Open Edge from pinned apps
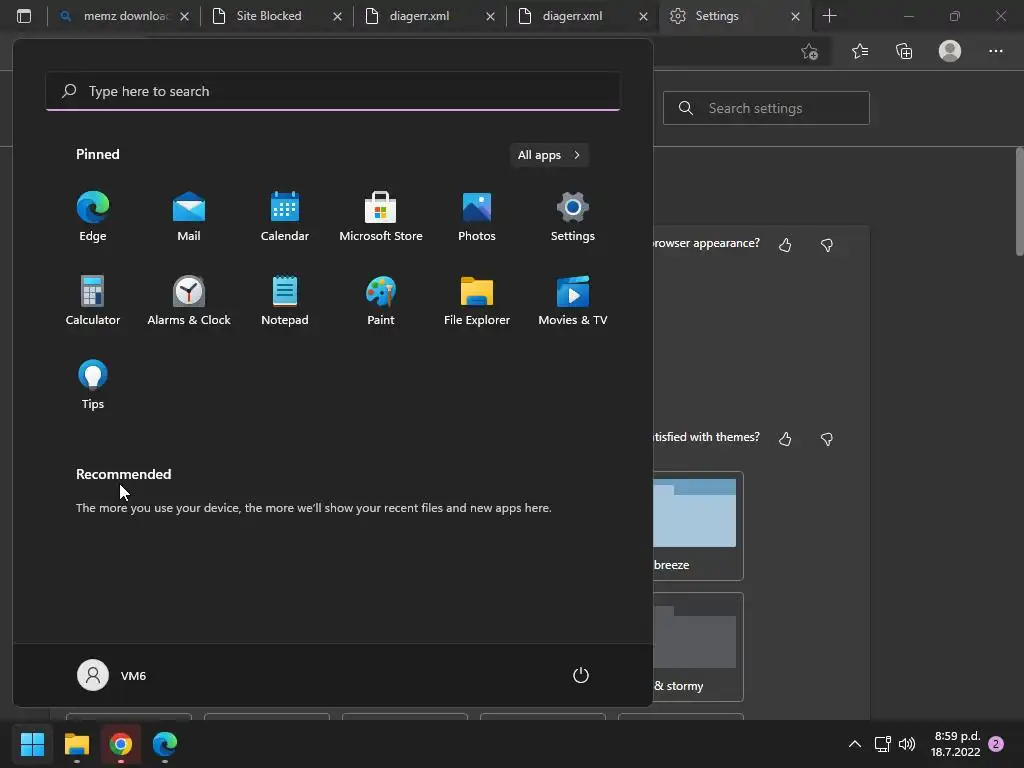 [x=93, y=217]
